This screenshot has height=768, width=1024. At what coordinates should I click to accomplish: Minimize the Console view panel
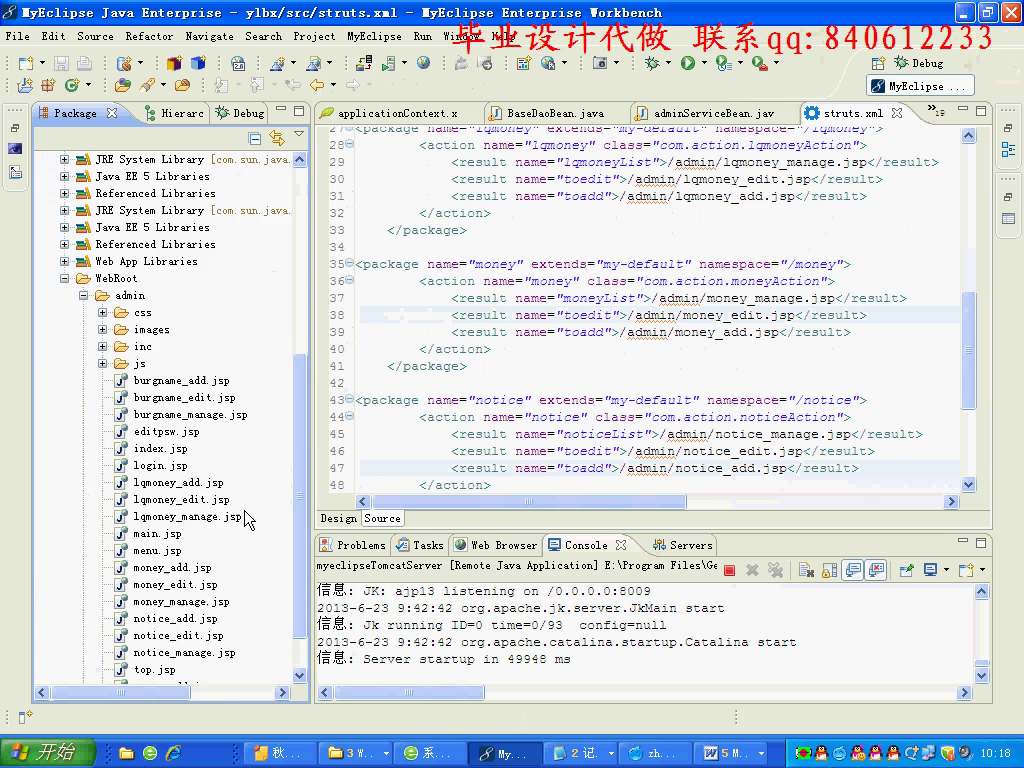[x=963, y=541]
